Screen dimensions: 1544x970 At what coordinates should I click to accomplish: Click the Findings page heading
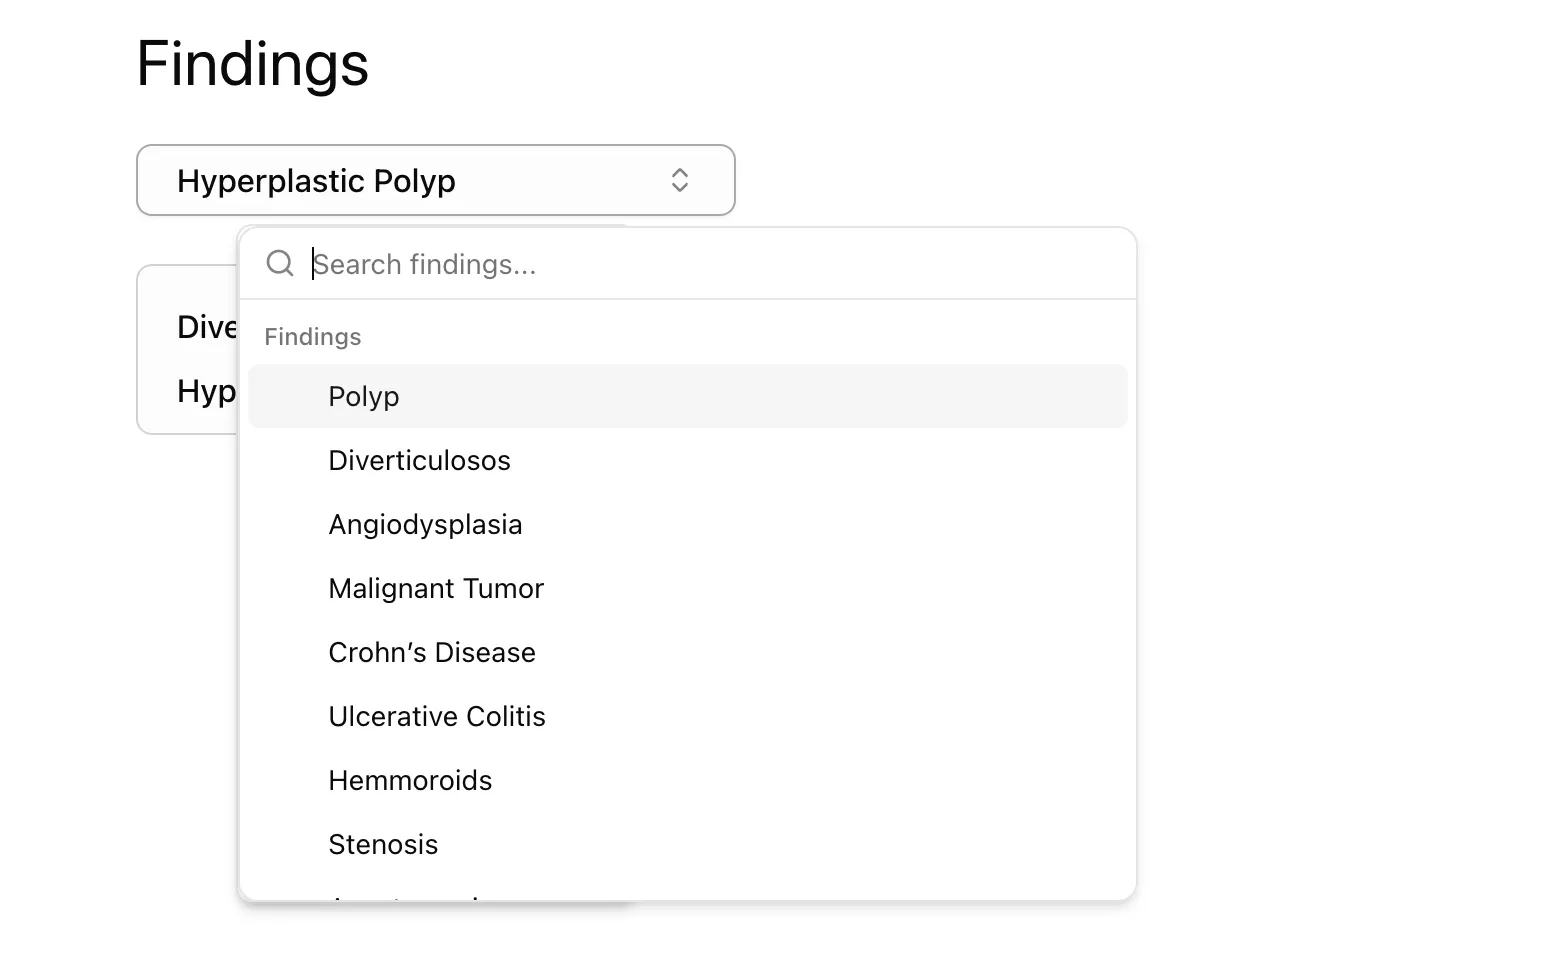(x=252, y=64)
